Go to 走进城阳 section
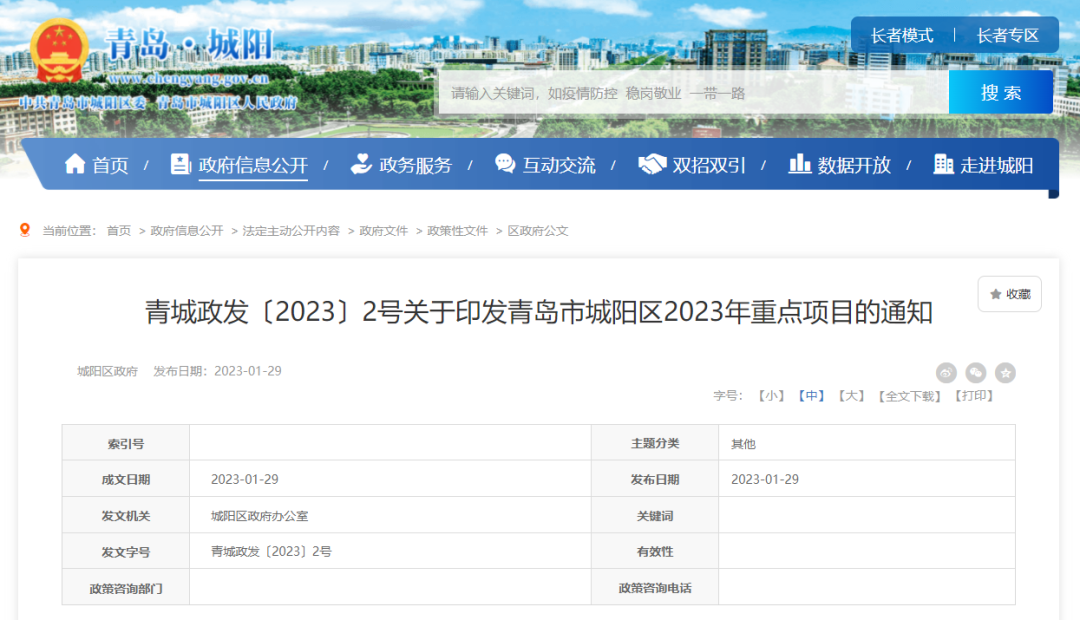The image size is (1080, 620). click(997, 165)
